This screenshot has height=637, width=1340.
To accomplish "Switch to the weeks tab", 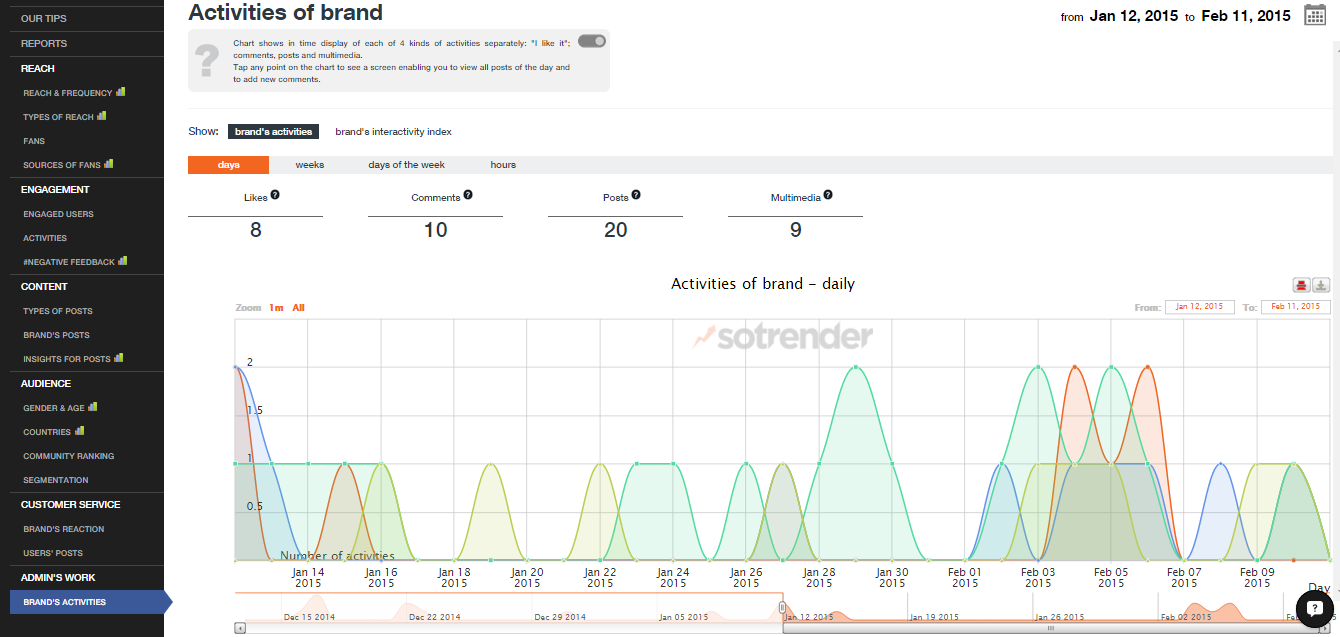I will click(309, 165).
